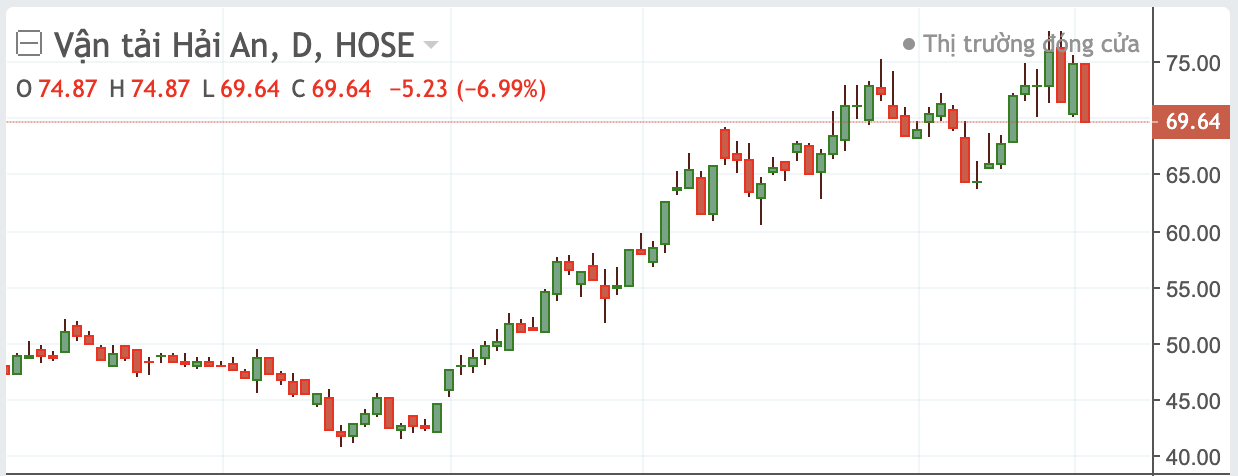Viewport: 1238px width, 476px height.
Task: Click the Thị trường đóng cửa status text
Action: [1032, 44]
